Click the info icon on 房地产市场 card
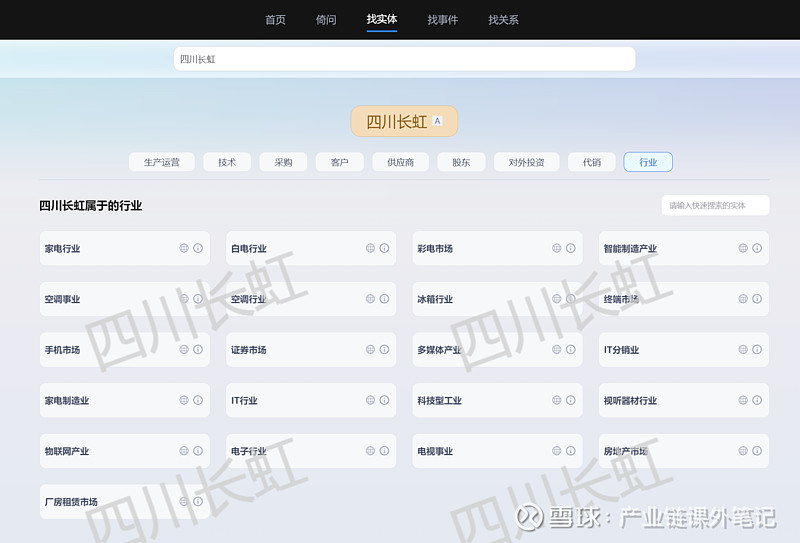 [757, 451]
